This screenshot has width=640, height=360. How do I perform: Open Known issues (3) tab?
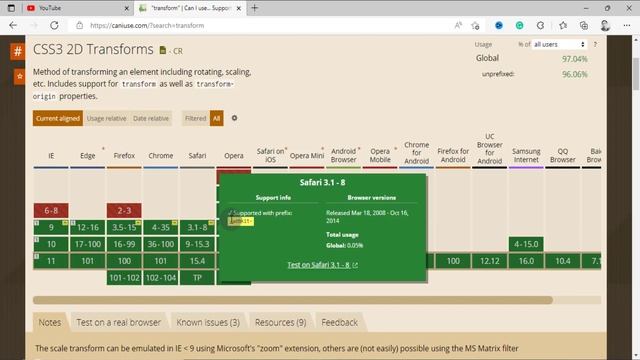click(208, 322)
